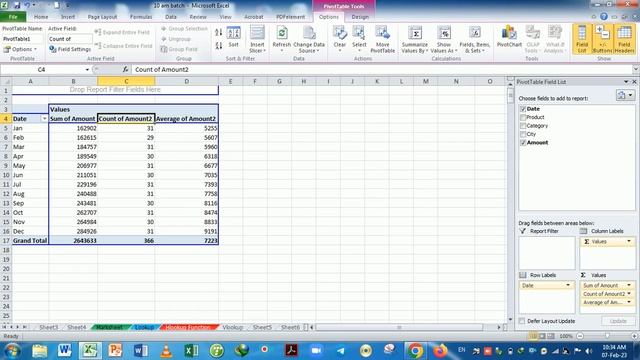Screen dimensions: 640x360
Task: Select the Lookup sheet tab
Action: (144, 327)
